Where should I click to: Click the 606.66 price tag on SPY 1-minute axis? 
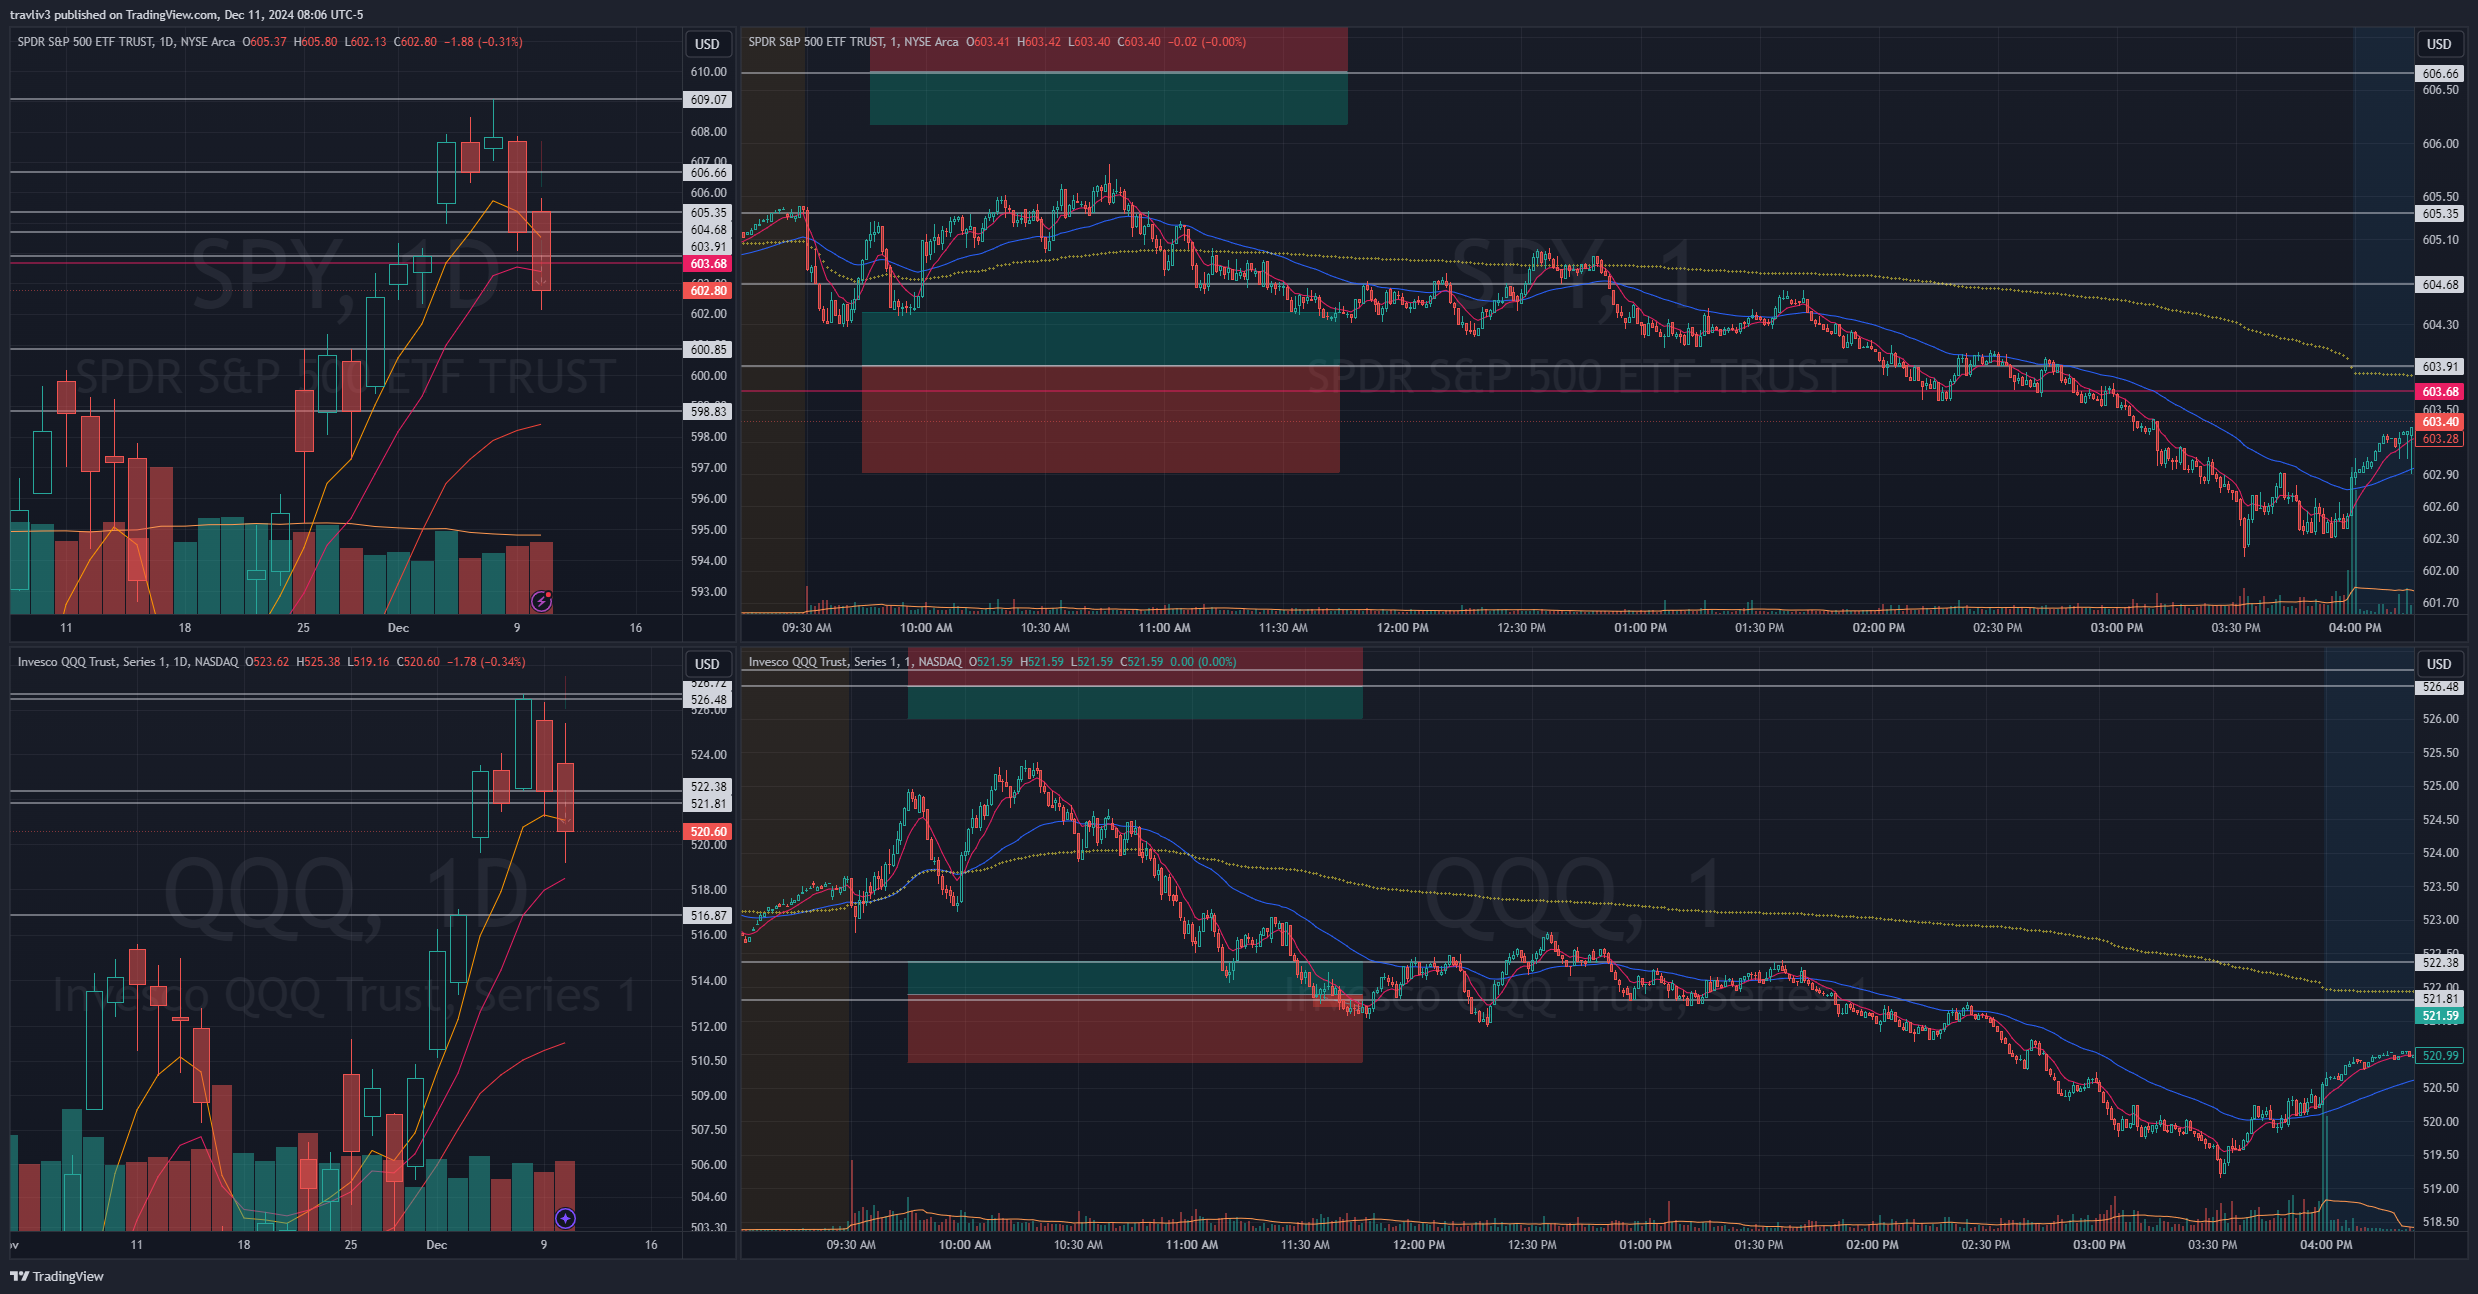[2440, 74]
